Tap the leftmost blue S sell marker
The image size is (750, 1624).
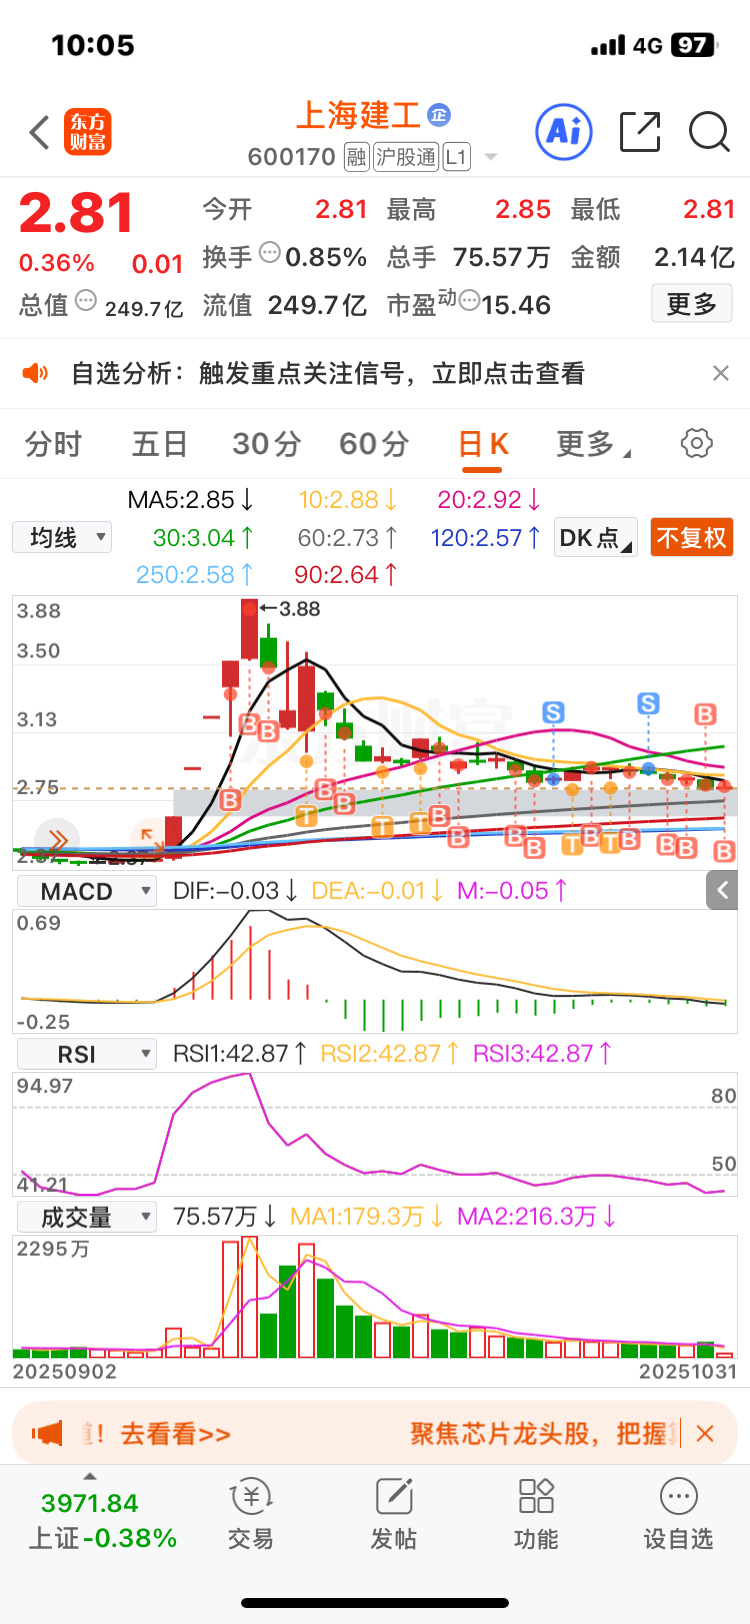tap(553, 712)
